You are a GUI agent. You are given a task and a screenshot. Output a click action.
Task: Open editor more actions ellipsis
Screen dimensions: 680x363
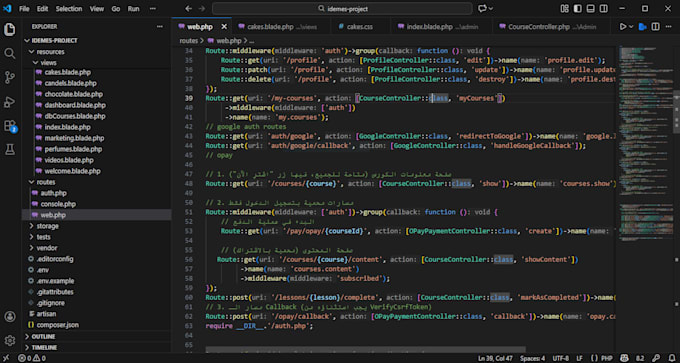point(669,27)
